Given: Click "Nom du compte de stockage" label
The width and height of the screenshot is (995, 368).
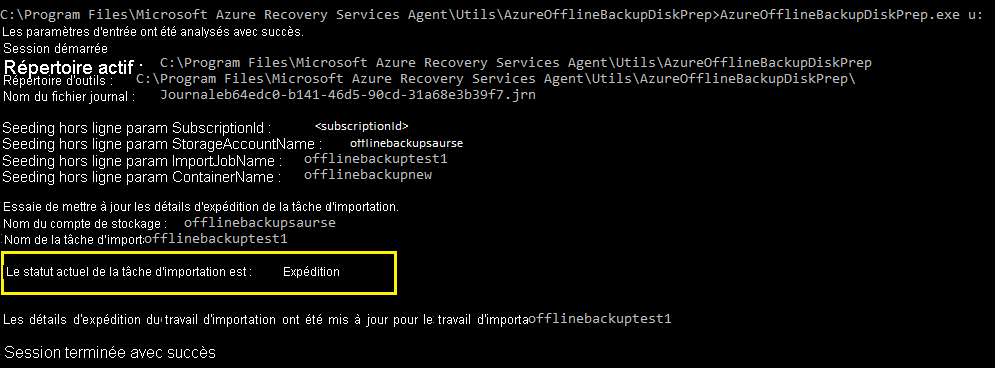Looking at the screenshot, I should [x=85, y=224].
